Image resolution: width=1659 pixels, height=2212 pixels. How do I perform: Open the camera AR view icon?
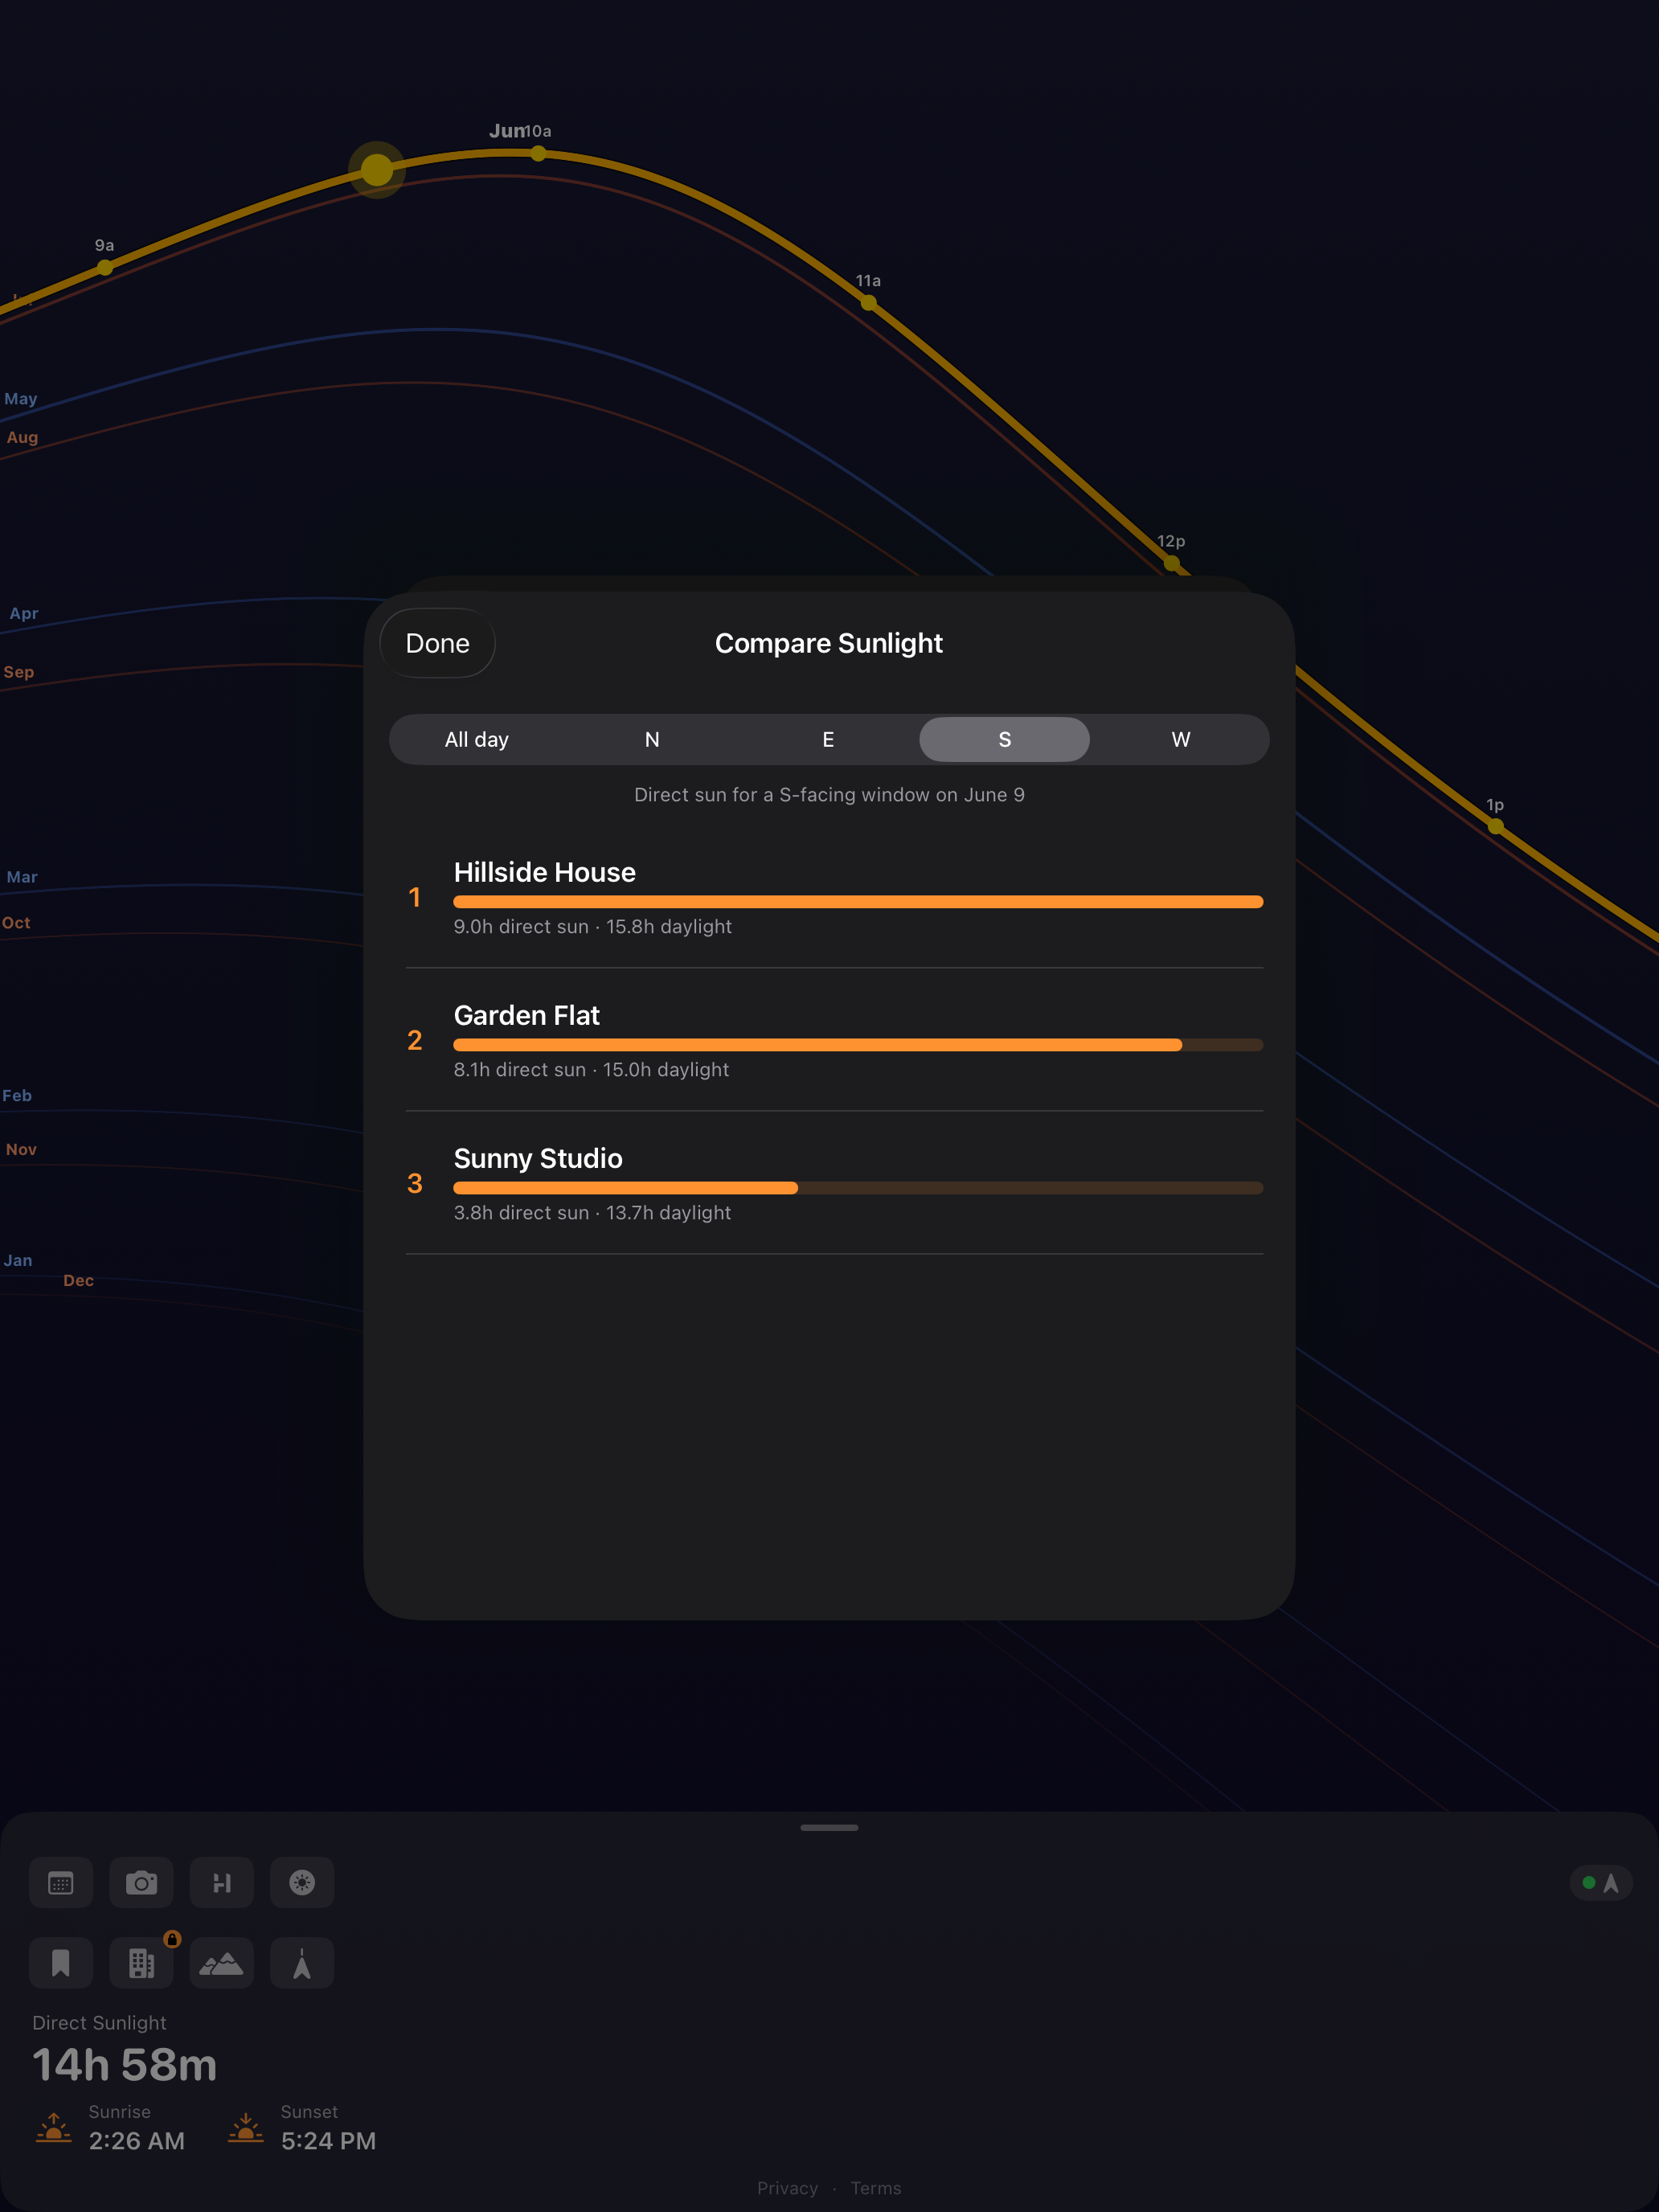point(141,1883)
